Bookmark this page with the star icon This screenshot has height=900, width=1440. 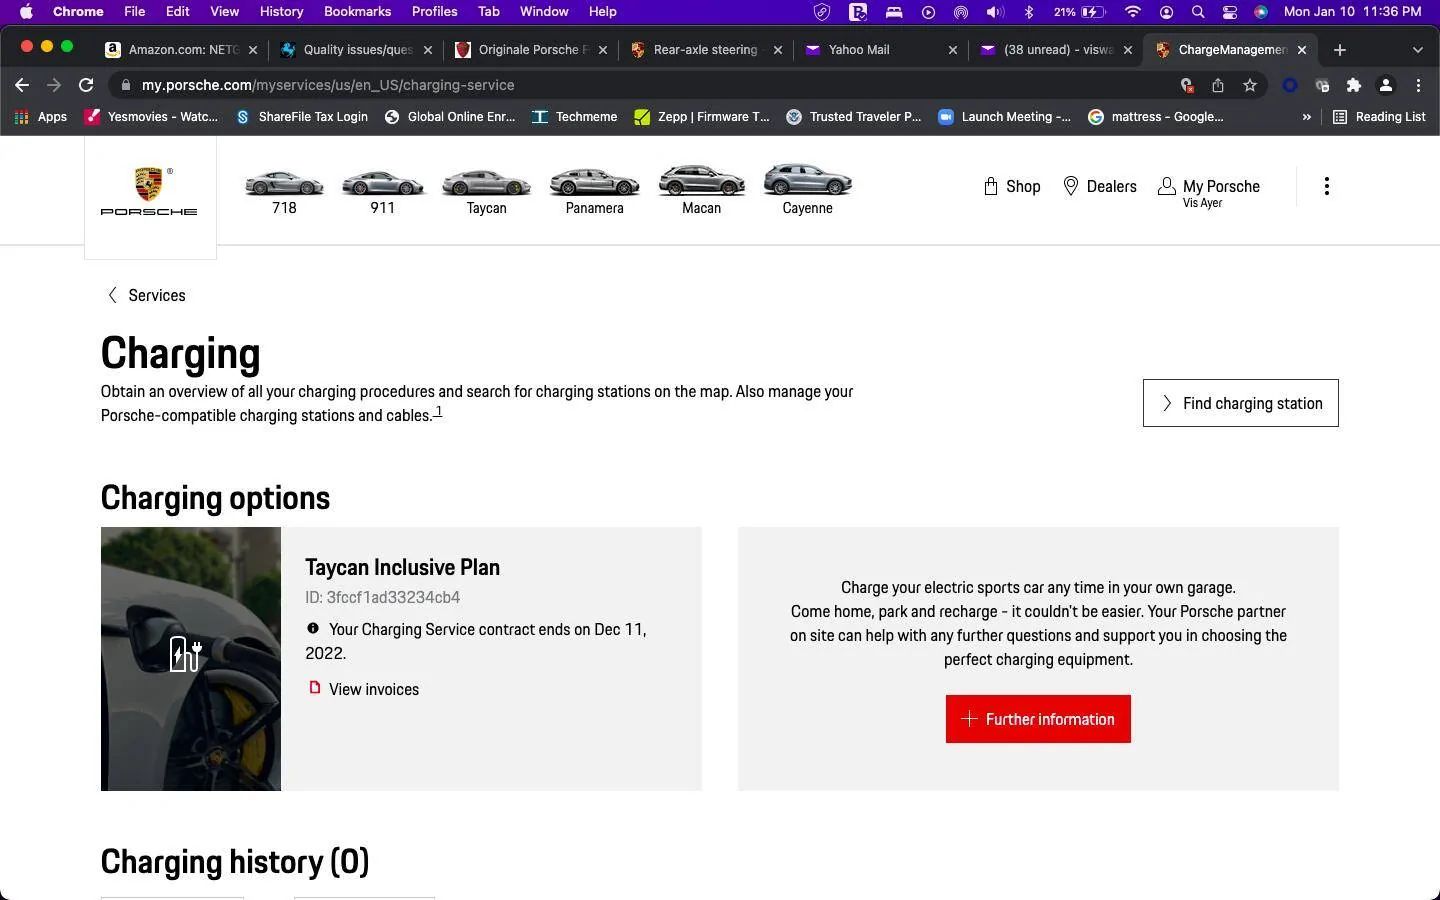1249,85
